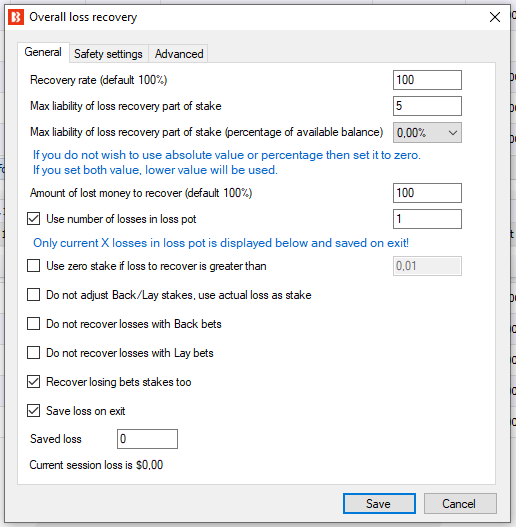Screen dimensions: 516x527
Task: Enable Do not recover losses with Back bets
Action: click(34, 324)
